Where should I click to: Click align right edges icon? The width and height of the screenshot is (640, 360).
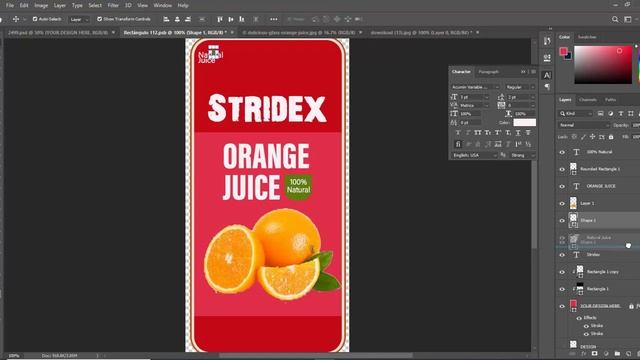click(x=188, y=19)
